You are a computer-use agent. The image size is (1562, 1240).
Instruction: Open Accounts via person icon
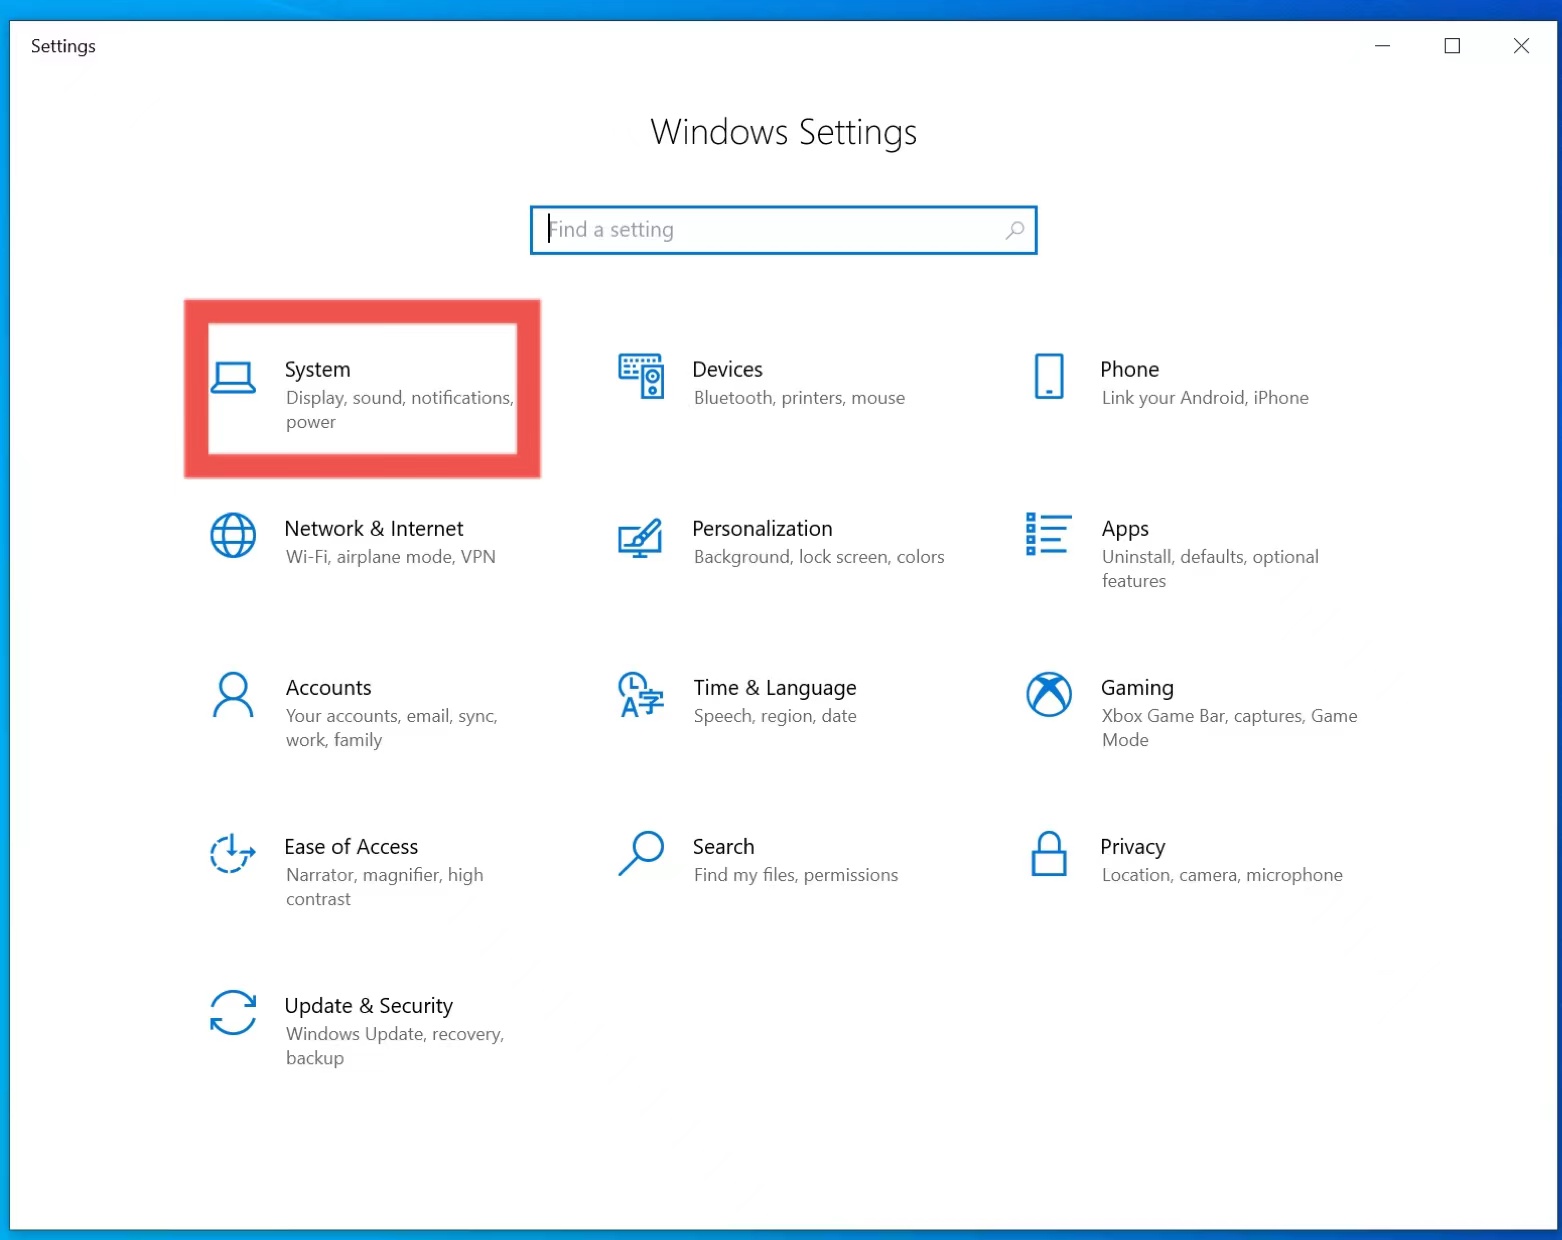(x=233, y=695)
